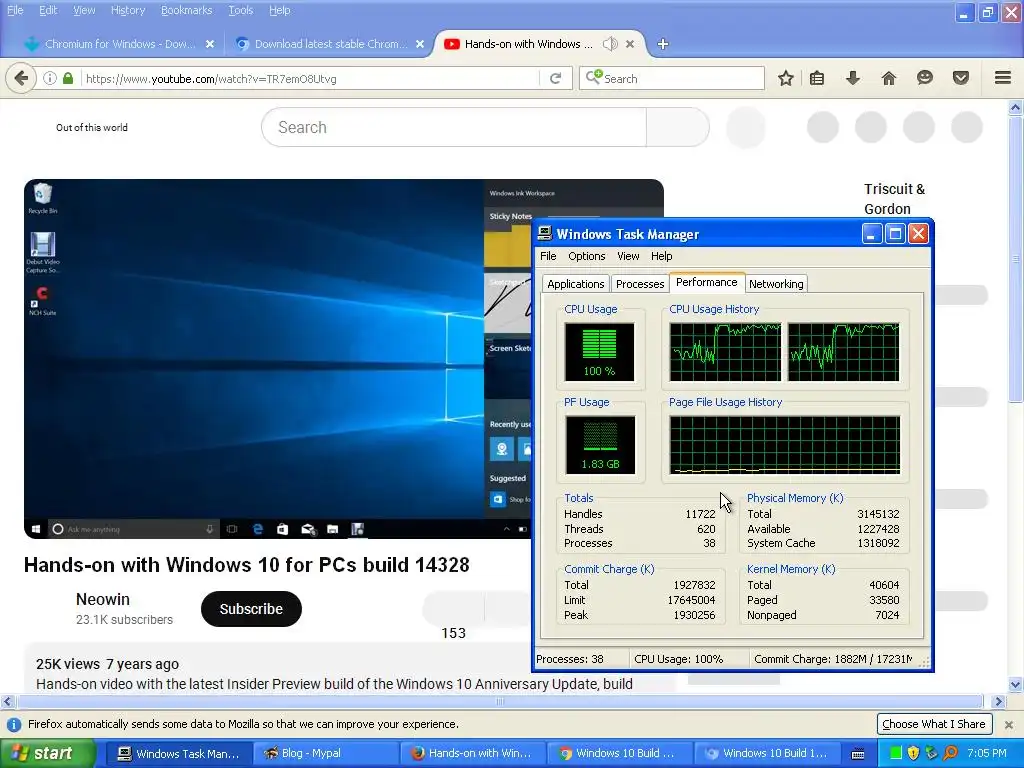Dismiss the Firefox data notification bar
Screen dimensions: 1024x768
click(x=1009, y=724)
